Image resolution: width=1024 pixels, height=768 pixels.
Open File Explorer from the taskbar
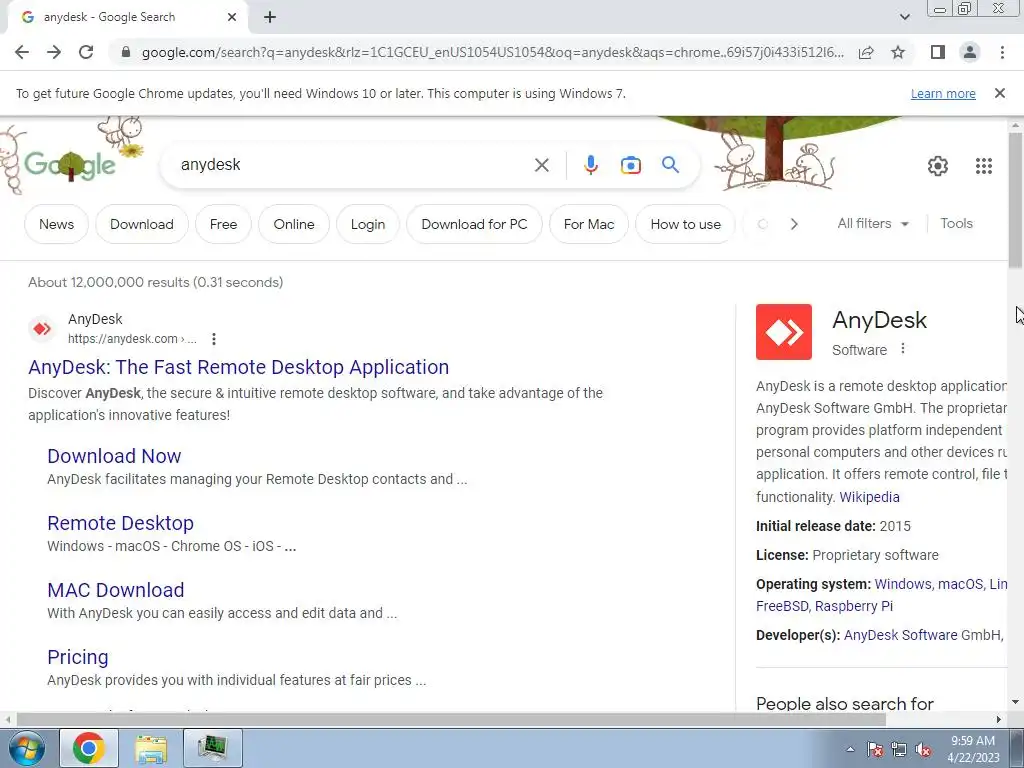coord(151,748)
